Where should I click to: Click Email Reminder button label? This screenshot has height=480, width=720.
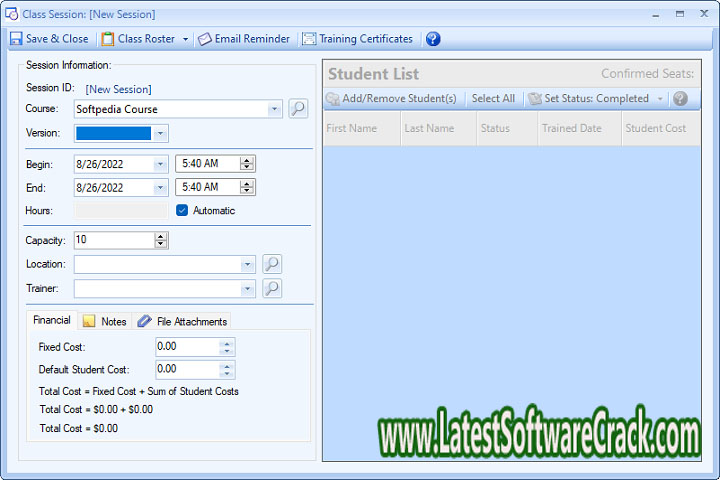(252, 39)
